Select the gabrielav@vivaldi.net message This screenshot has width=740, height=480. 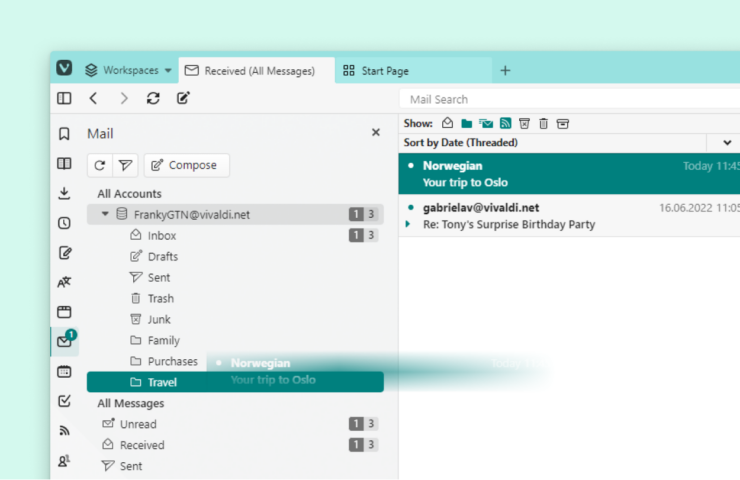tap(569, 216)
